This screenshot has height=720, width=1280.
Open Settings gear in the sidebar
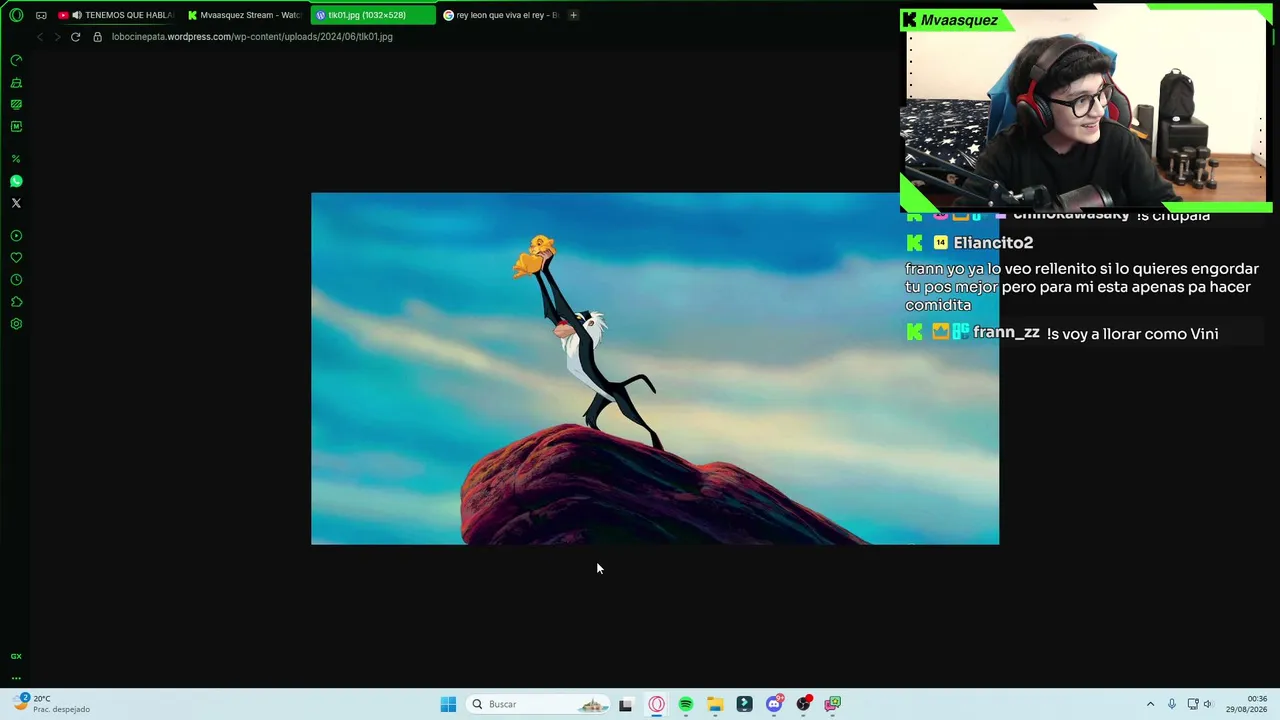click(x=16, y=324)
